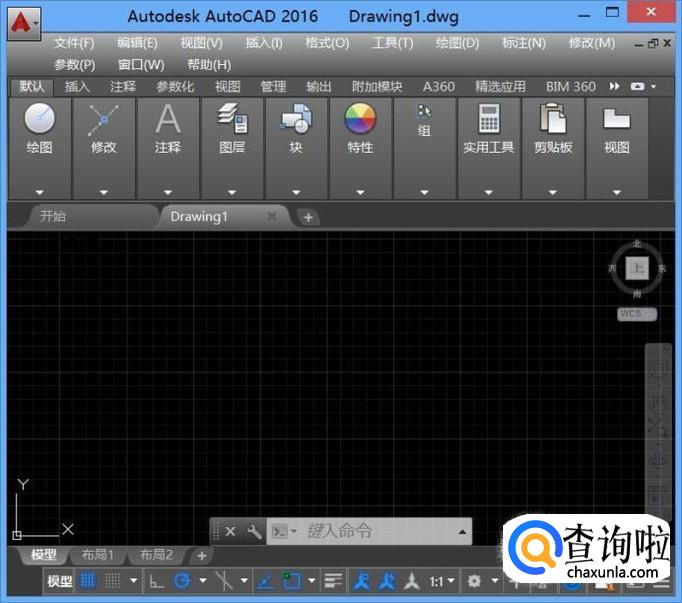Screen dimensions: 682x603
Task: Open the WCS coordinate system dropdown
Action: (x=636, y=314)
